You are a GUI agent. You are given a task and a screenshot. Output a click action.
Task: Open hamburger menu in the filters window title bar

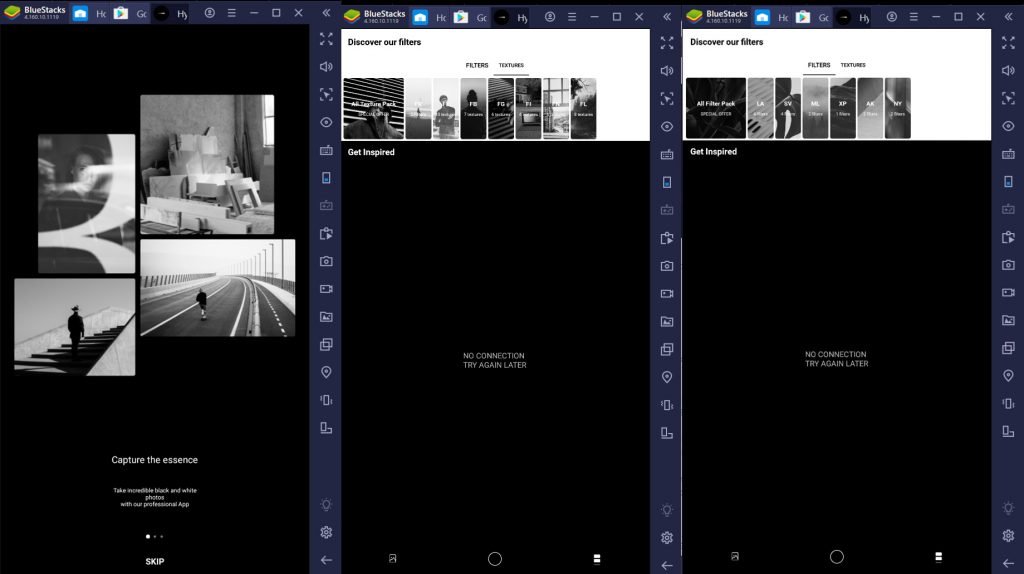914,16
